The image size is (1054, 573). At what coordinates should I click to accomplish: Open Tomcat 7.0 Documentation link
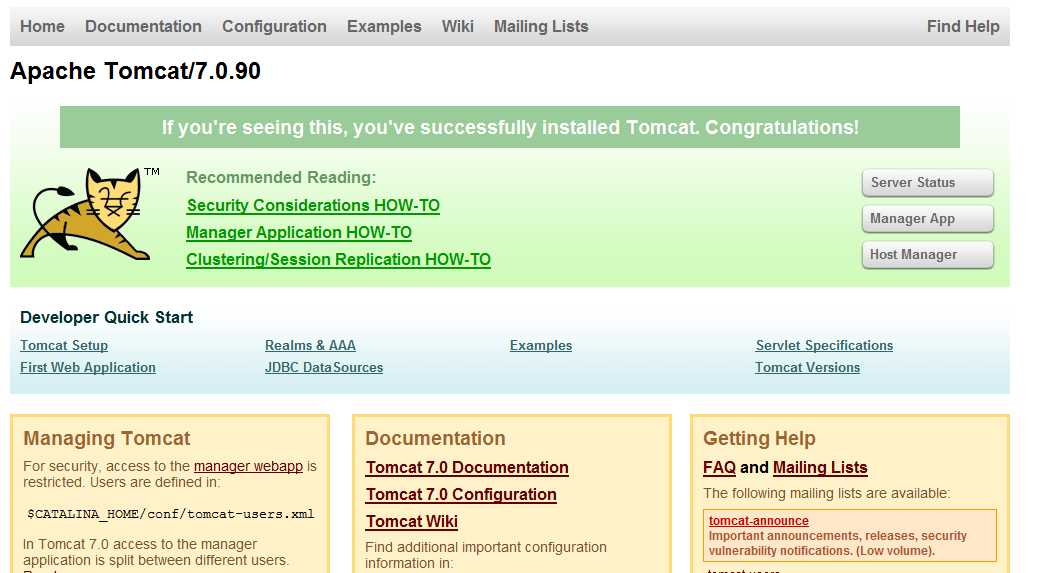coord(467,467)
